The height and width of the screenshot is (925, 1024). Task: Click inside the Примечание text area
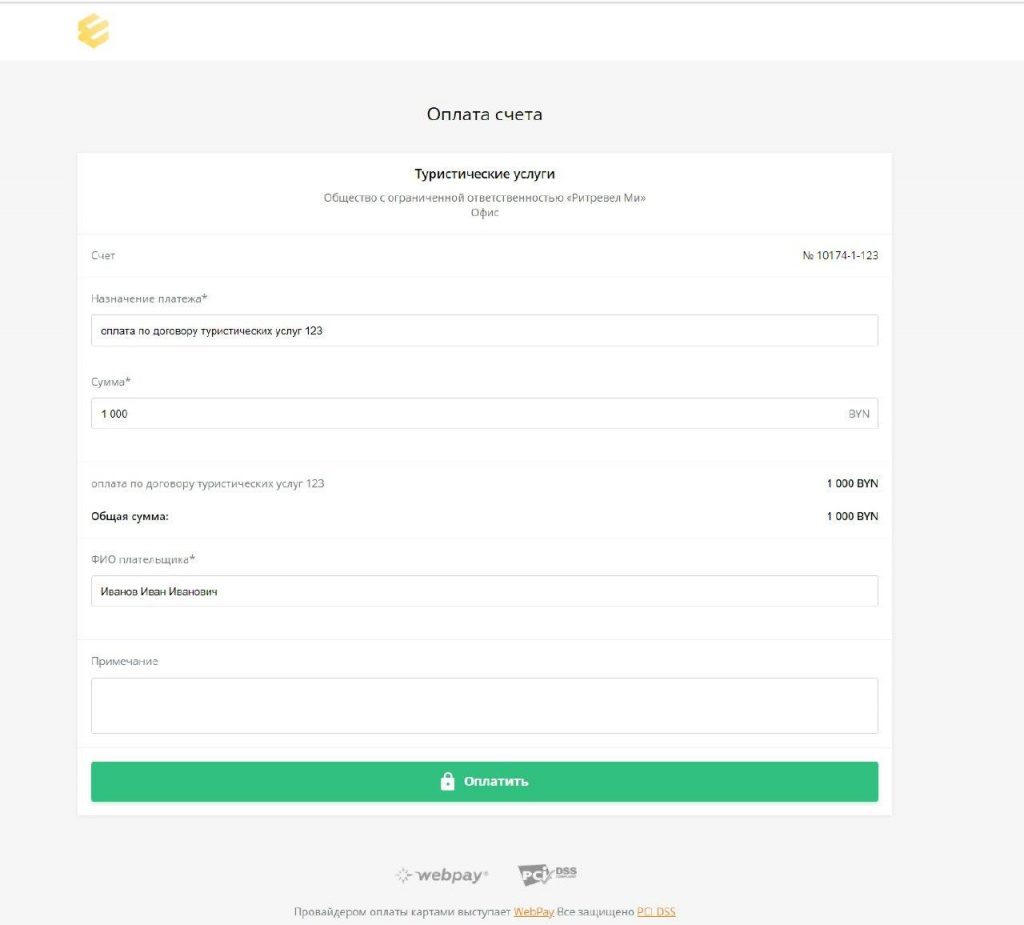tap(484, 706)
